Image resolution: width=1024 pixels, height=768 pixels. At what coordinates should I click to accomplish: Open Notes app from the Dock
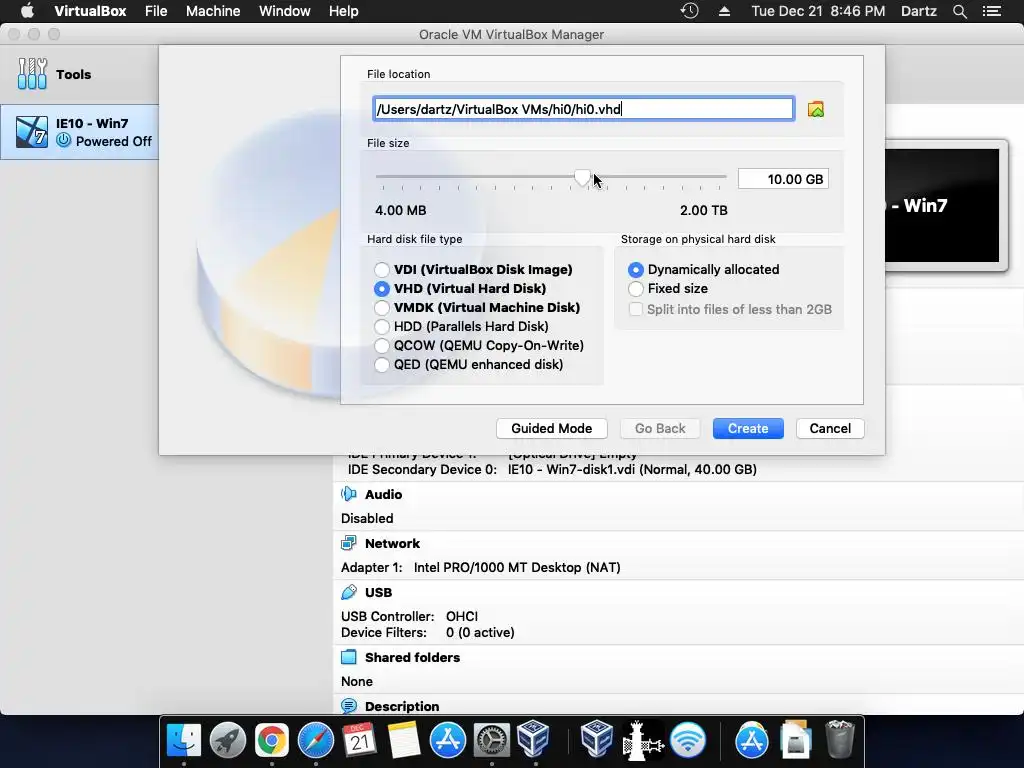click(x=404, y=740)
